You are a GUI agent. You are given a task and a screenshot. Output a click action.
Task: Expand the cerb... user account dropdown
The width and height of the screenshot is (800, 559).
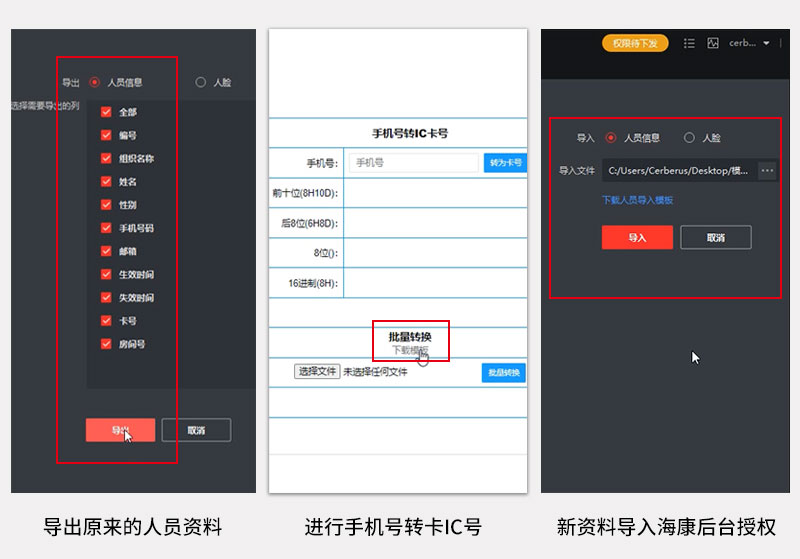tap(750, 44)
